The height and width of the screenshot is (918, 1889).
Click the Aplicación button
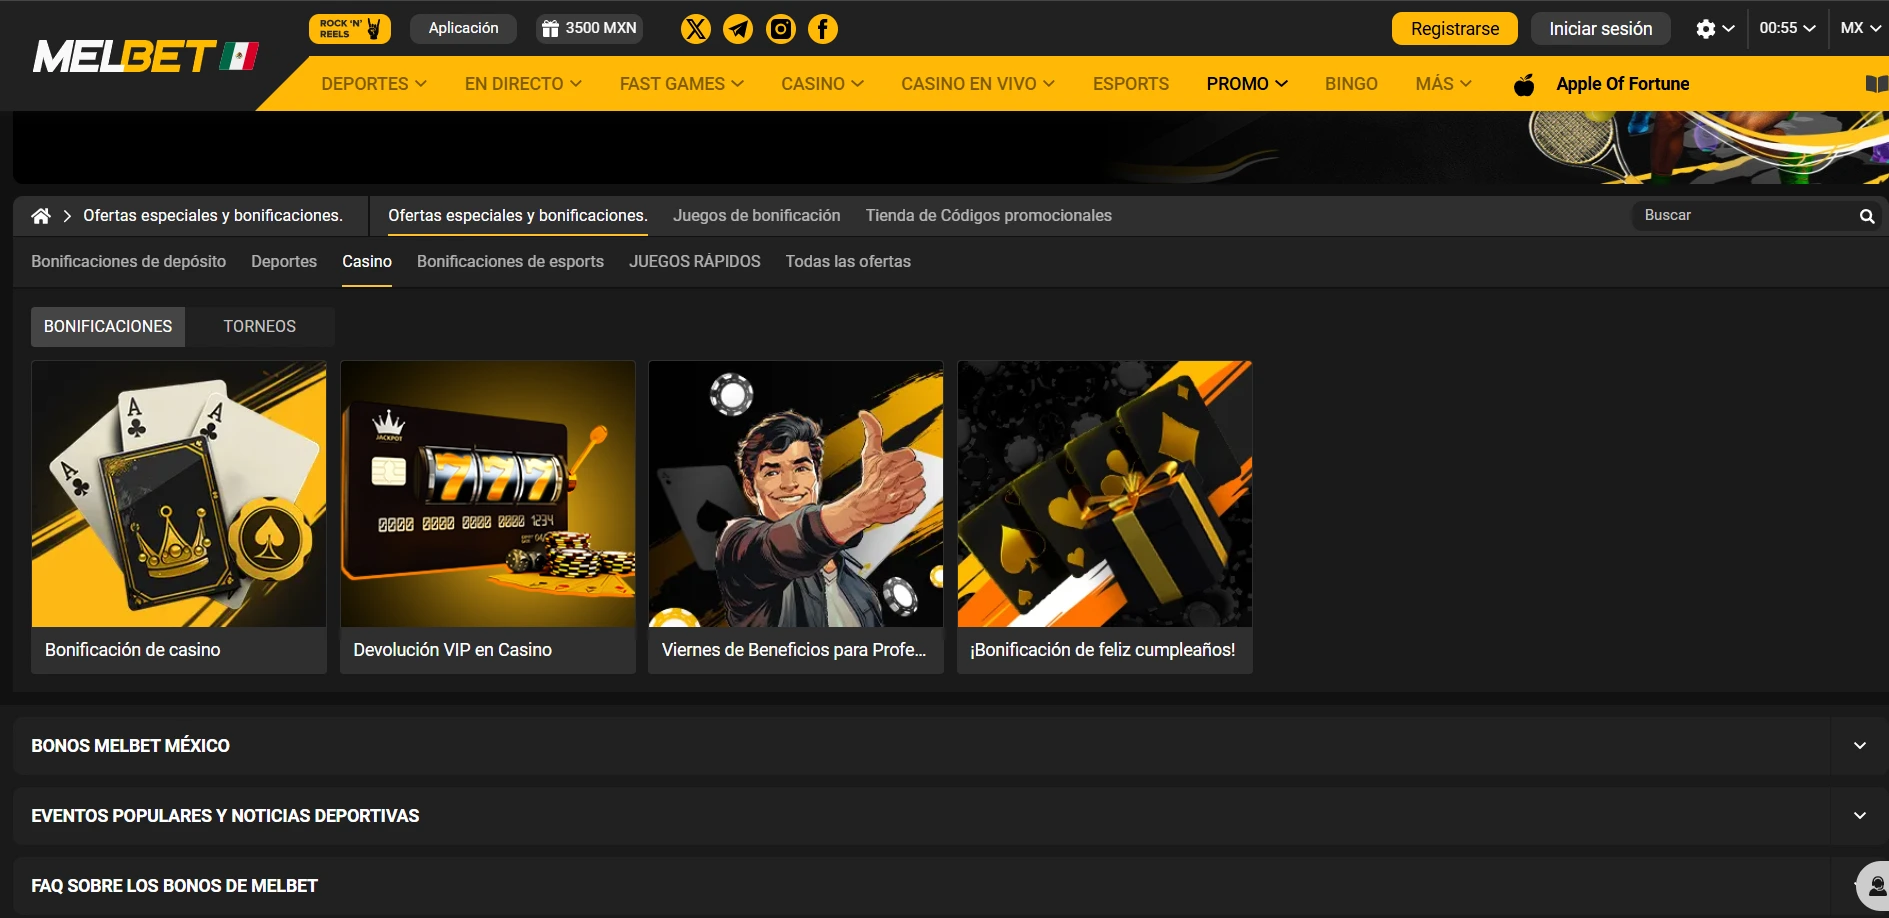pos(463,28)
